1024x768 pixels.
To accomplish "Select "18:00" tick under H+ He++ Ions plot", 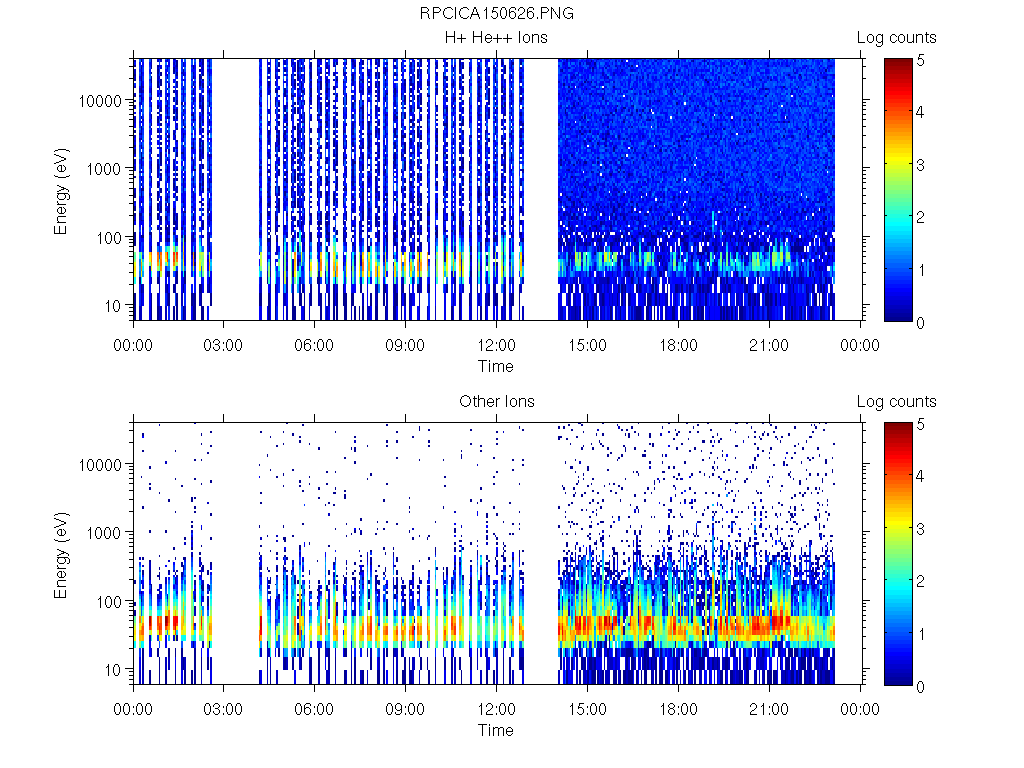I will coord(678,345).
